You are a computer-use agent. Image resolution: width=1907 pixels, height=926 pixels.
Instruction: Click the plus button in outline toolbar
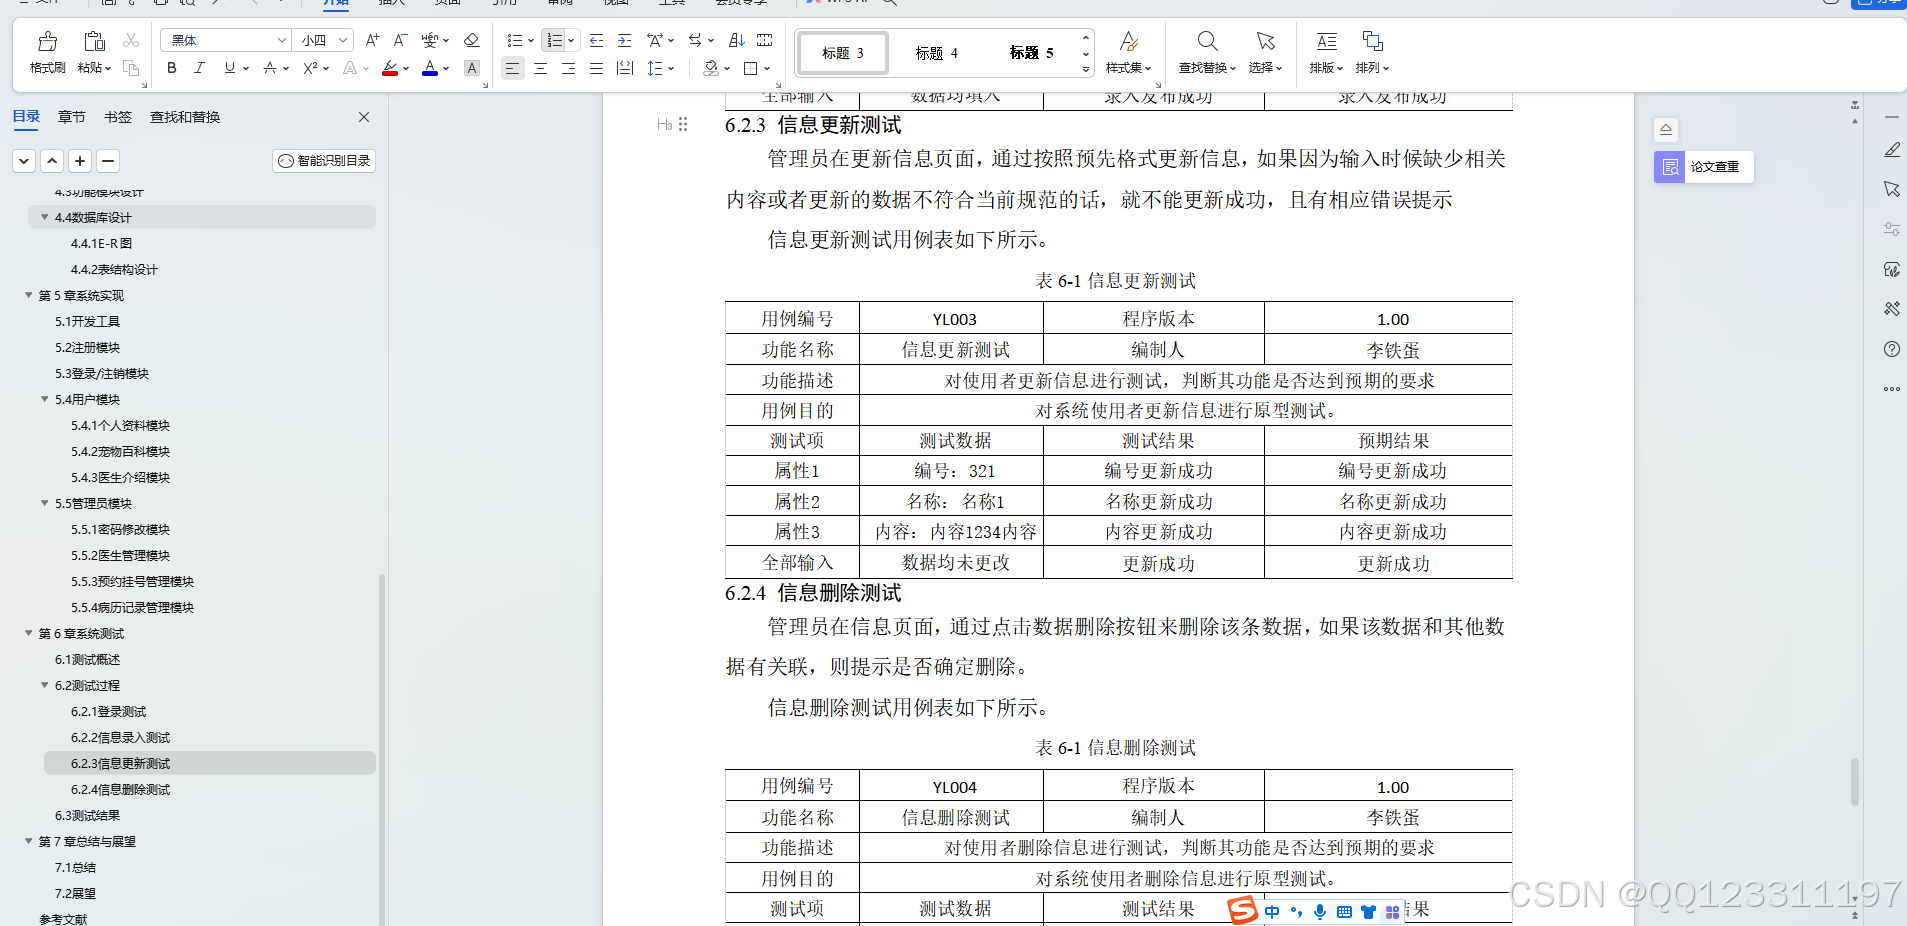(x=81, y=161)
